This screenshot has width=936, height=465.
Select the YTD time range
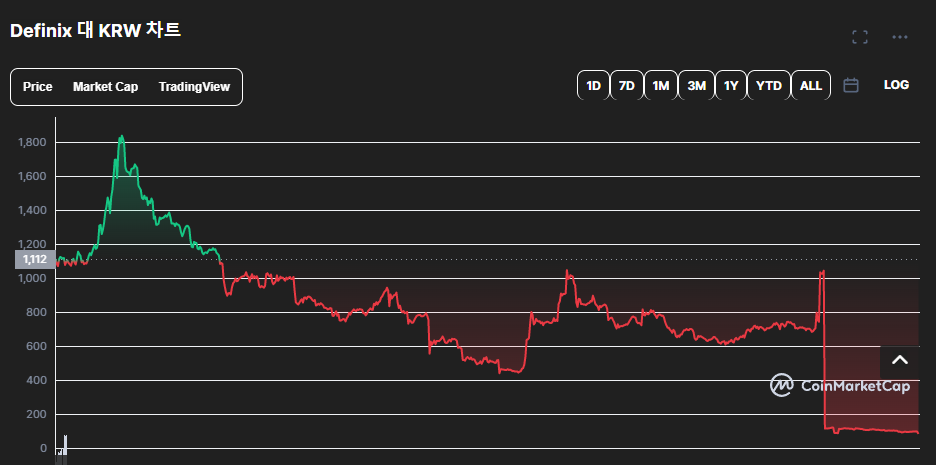[x=769, y=85]
